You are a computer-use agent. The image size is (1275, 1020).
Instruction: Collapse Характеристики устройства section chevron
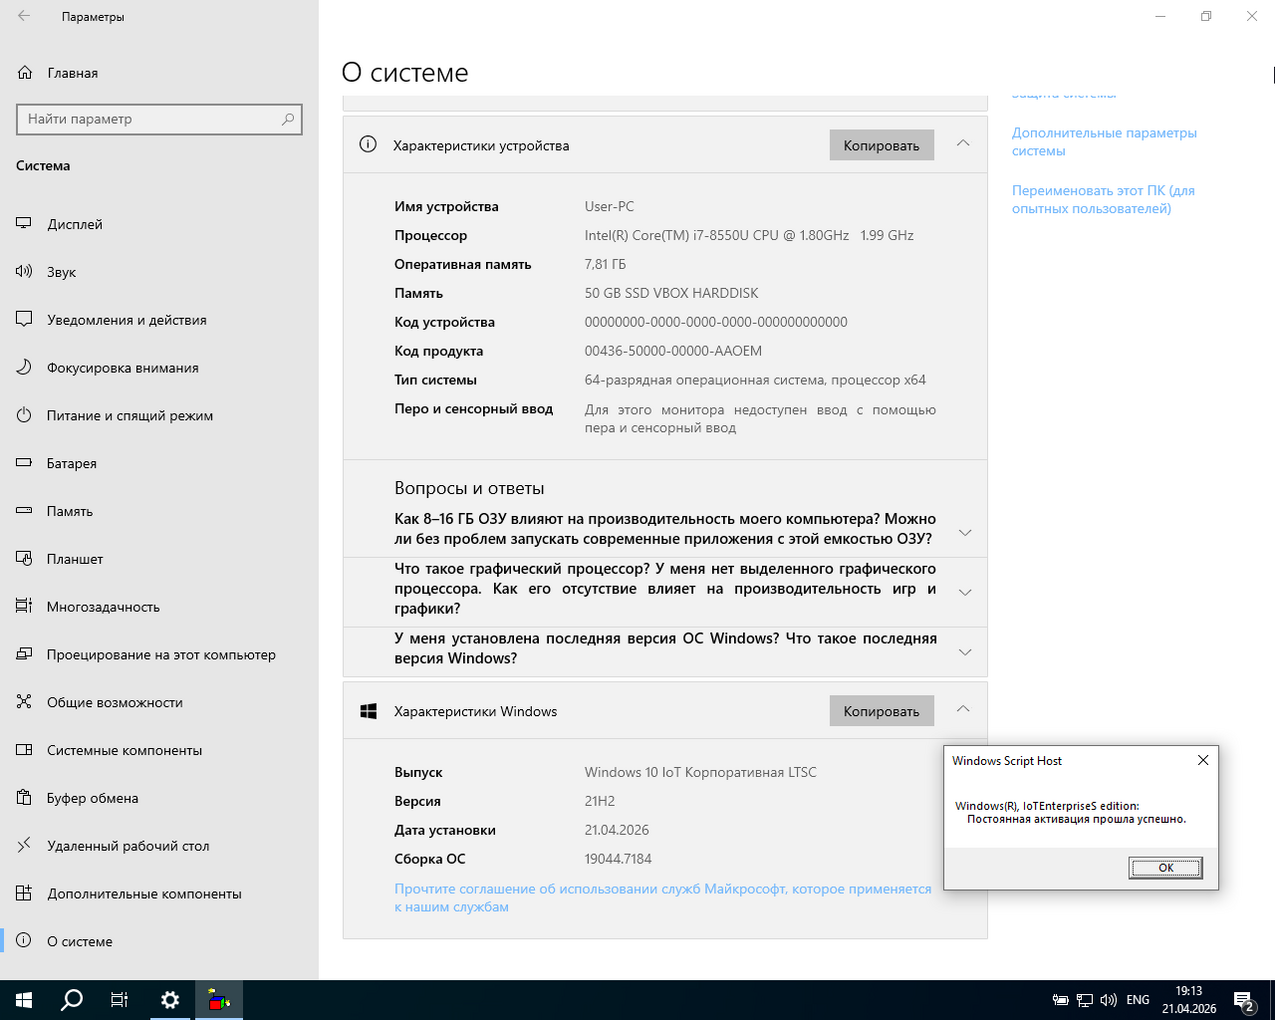pyautogui.click(x=963, y=144)
